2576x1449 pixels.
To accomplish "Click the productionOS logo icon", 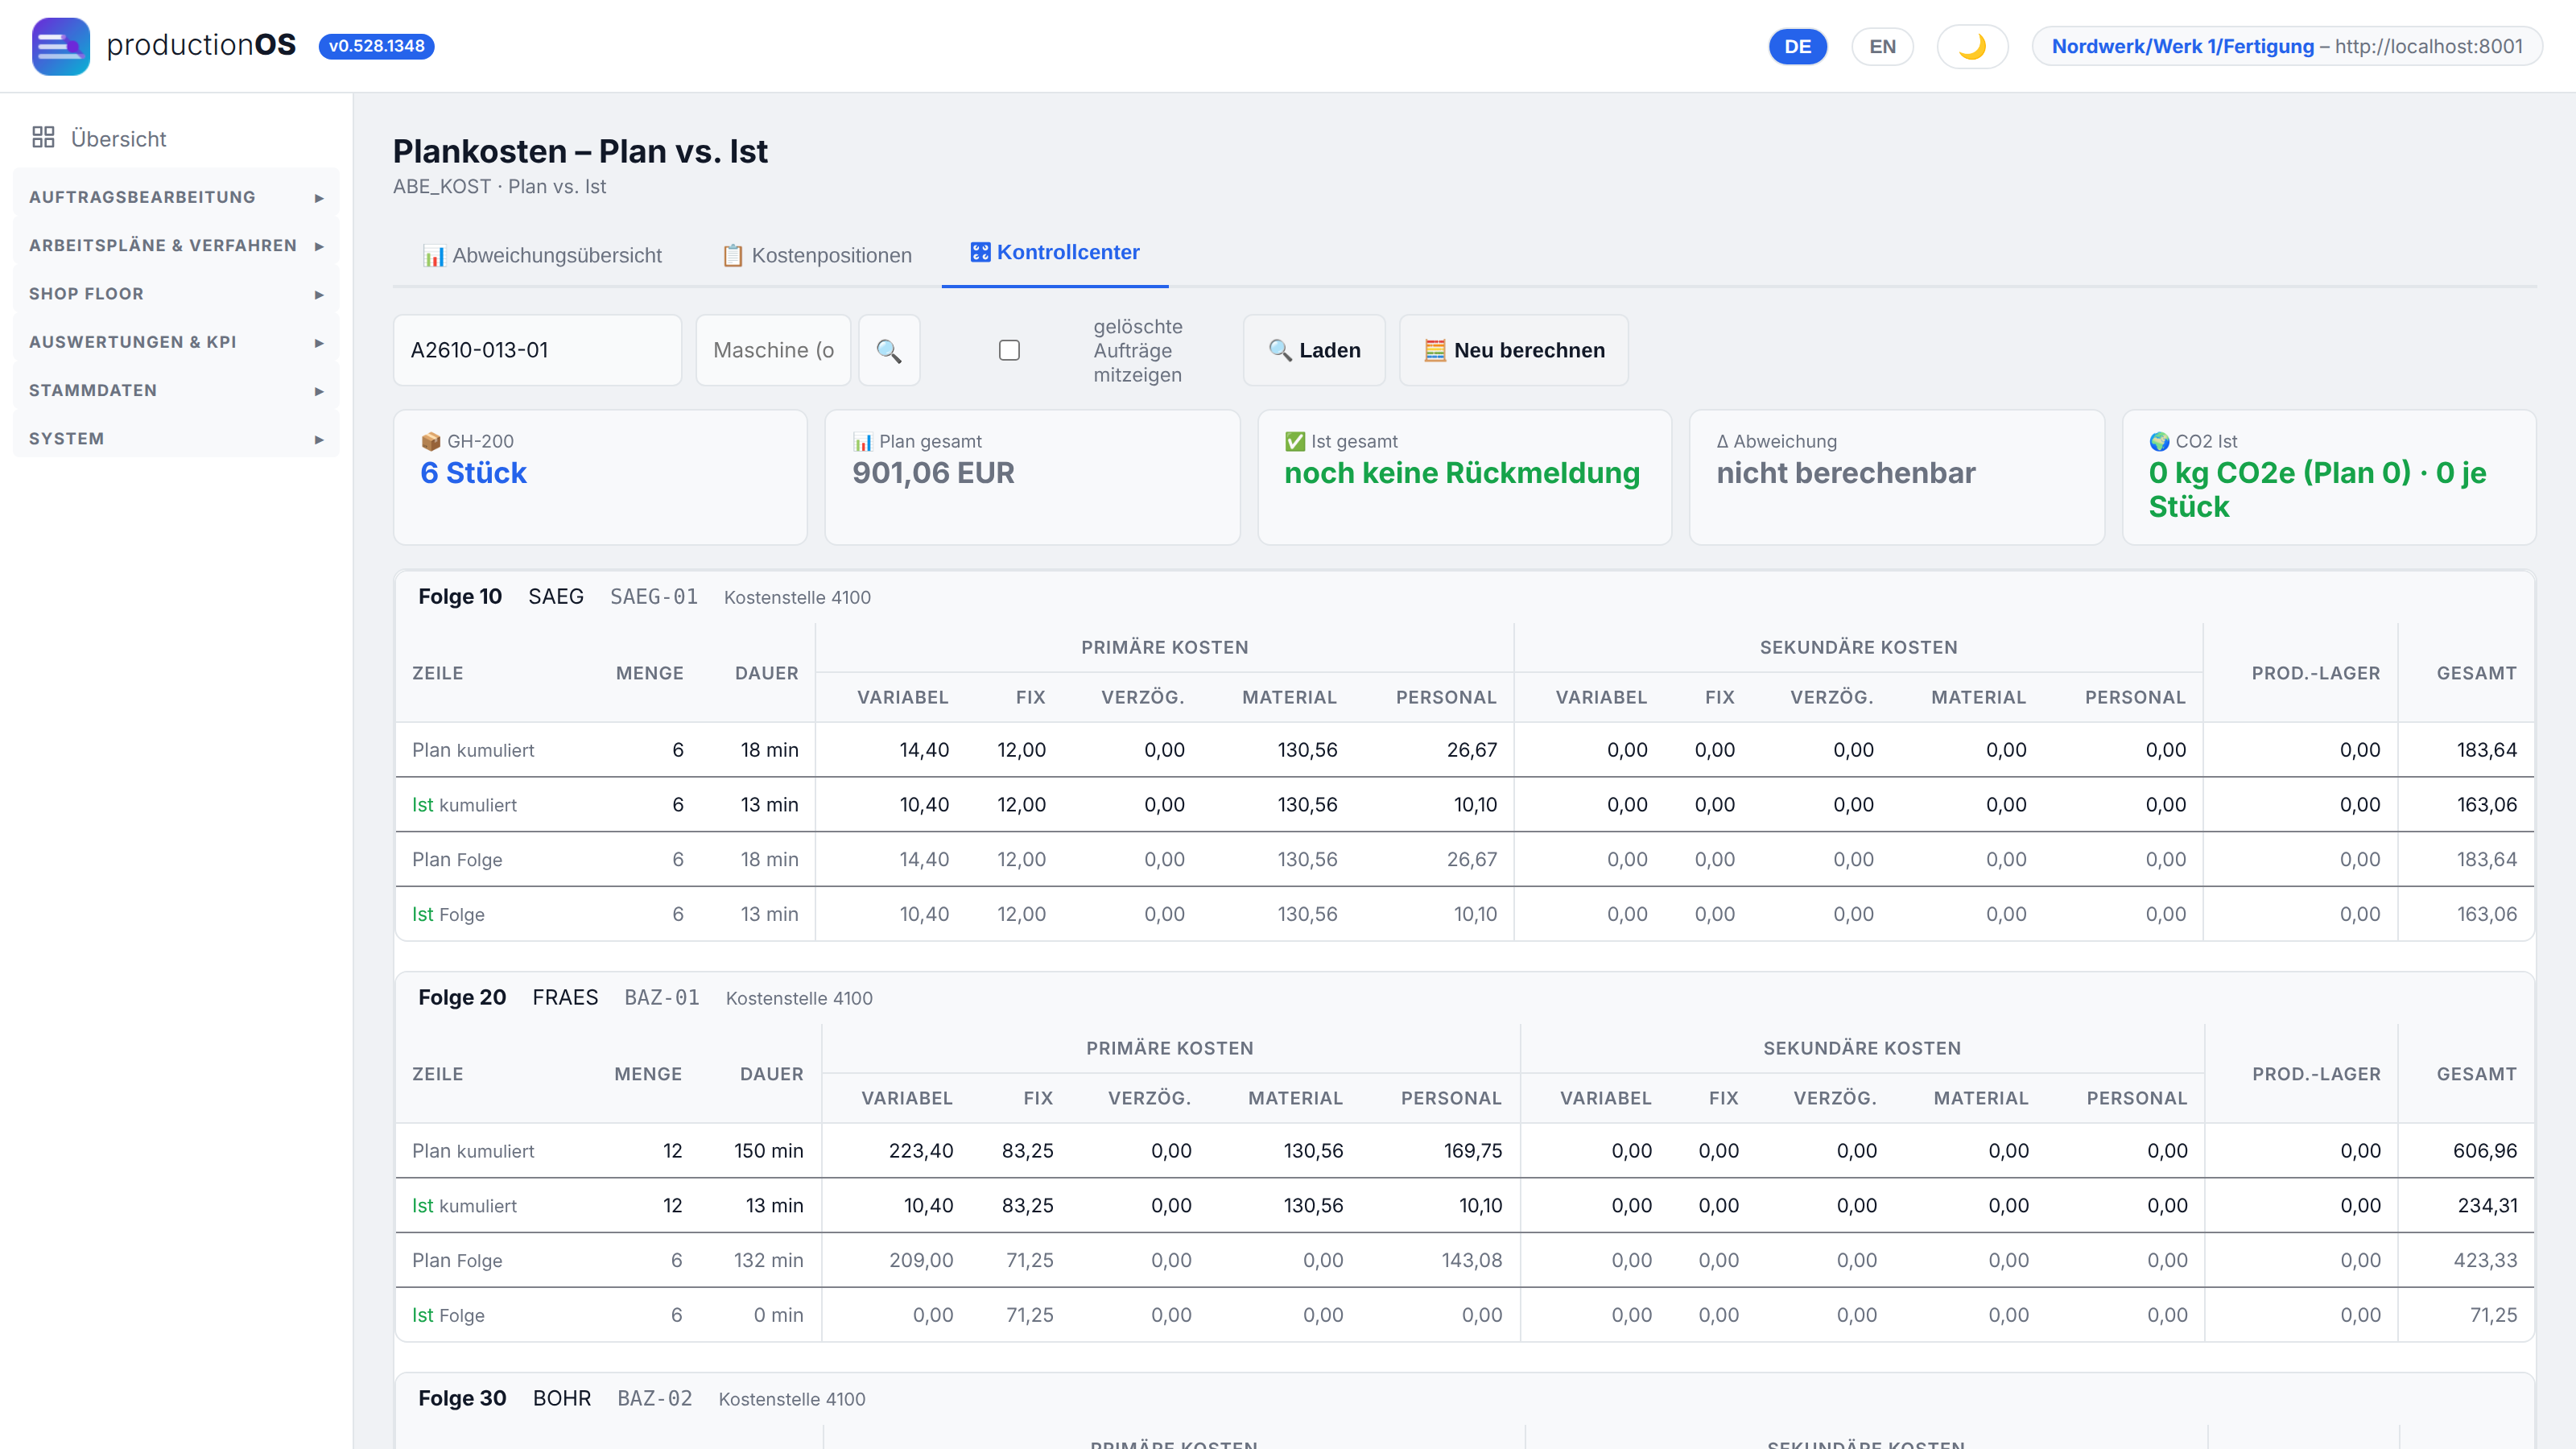I will click(x=61, y=46).
